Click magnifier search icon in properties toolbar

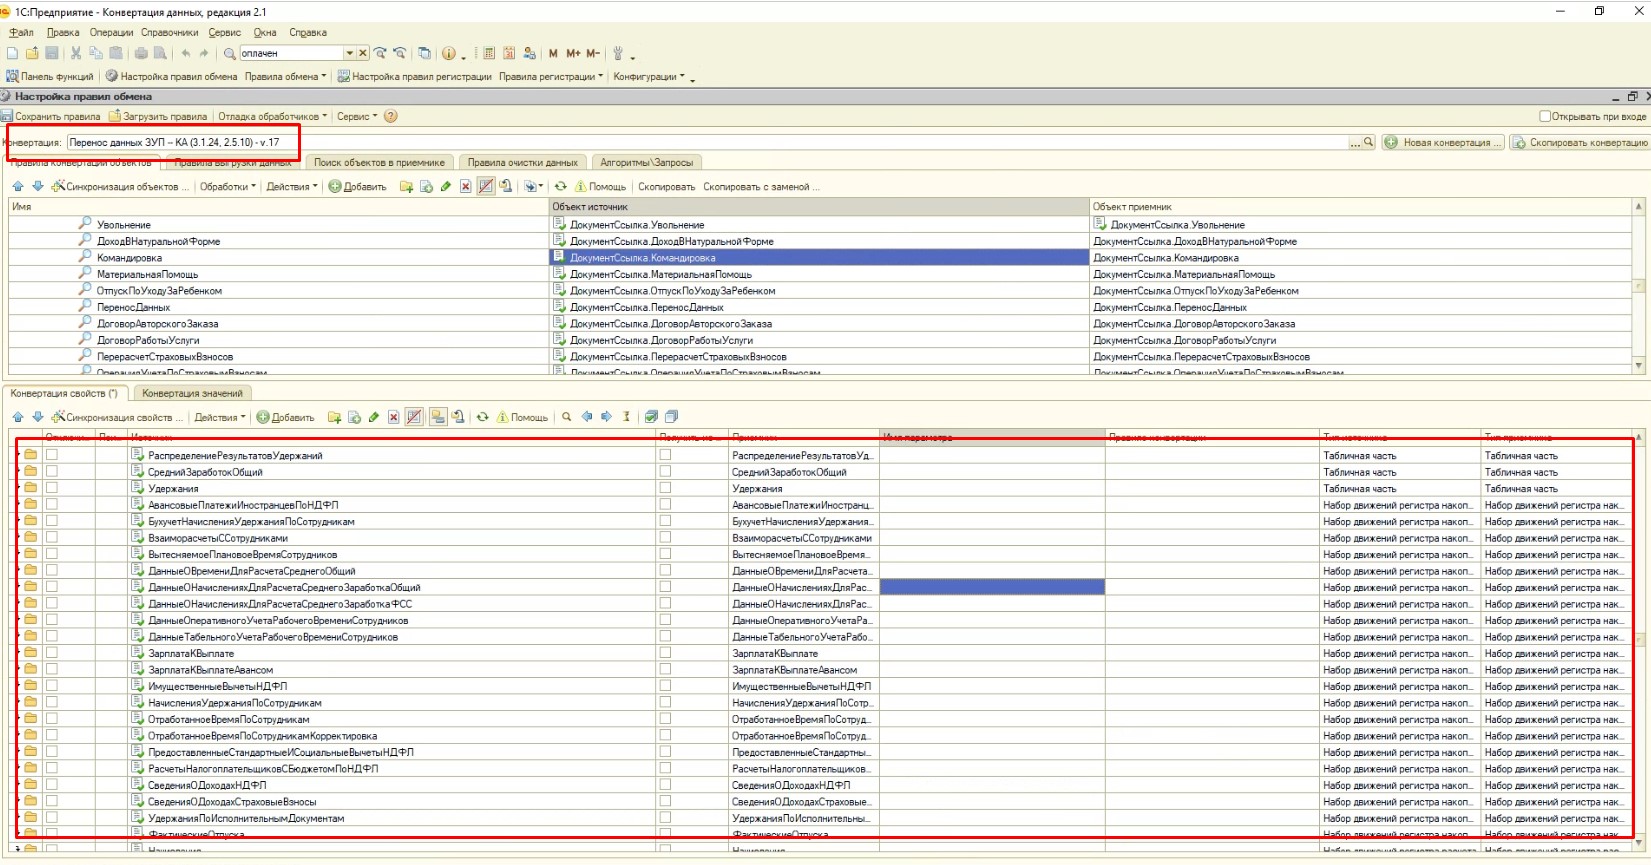point(567,417)
